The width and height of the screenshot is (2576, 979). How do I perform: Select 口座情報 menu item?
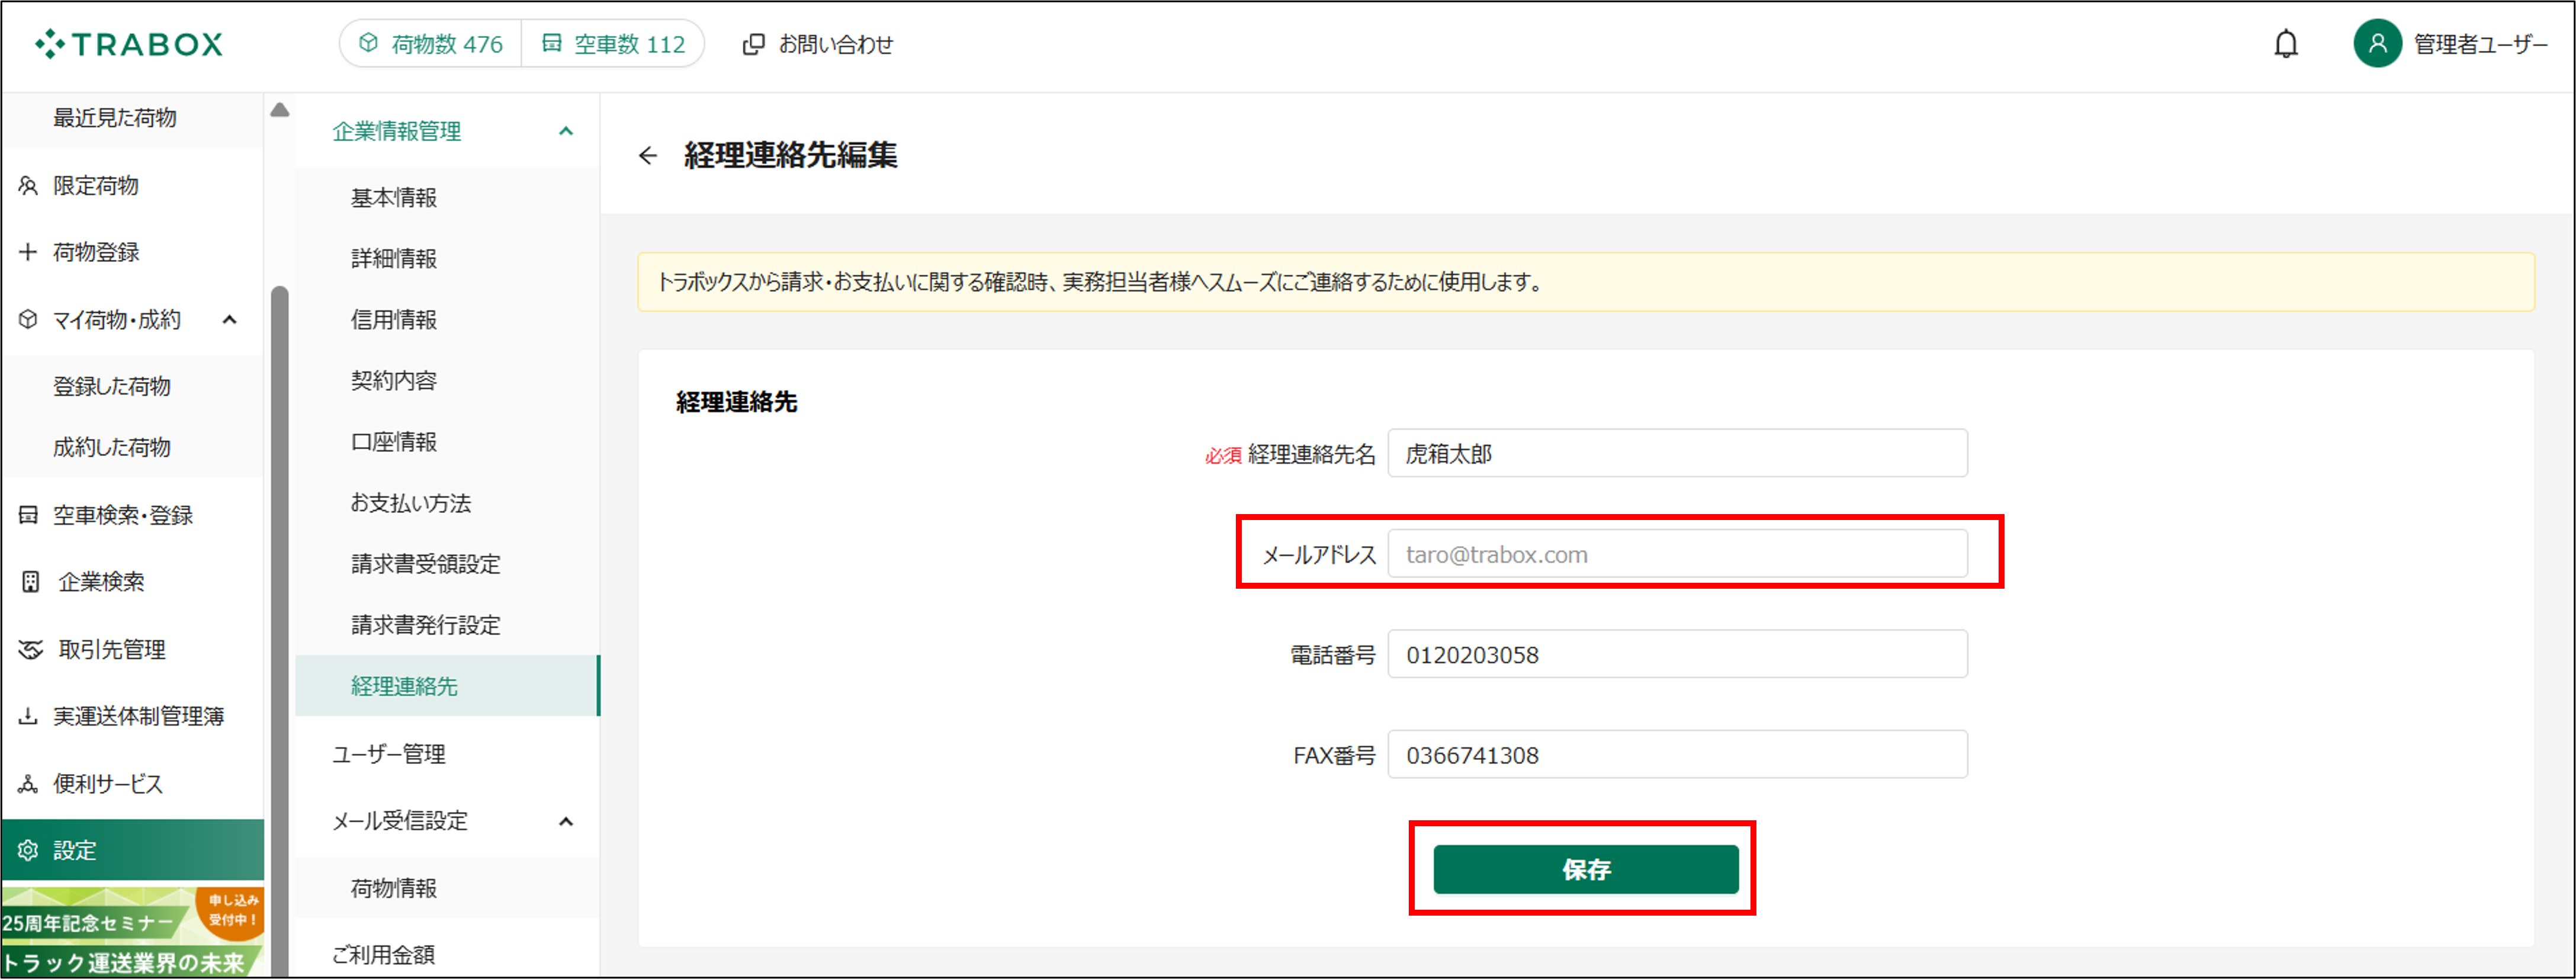[394, 442]
